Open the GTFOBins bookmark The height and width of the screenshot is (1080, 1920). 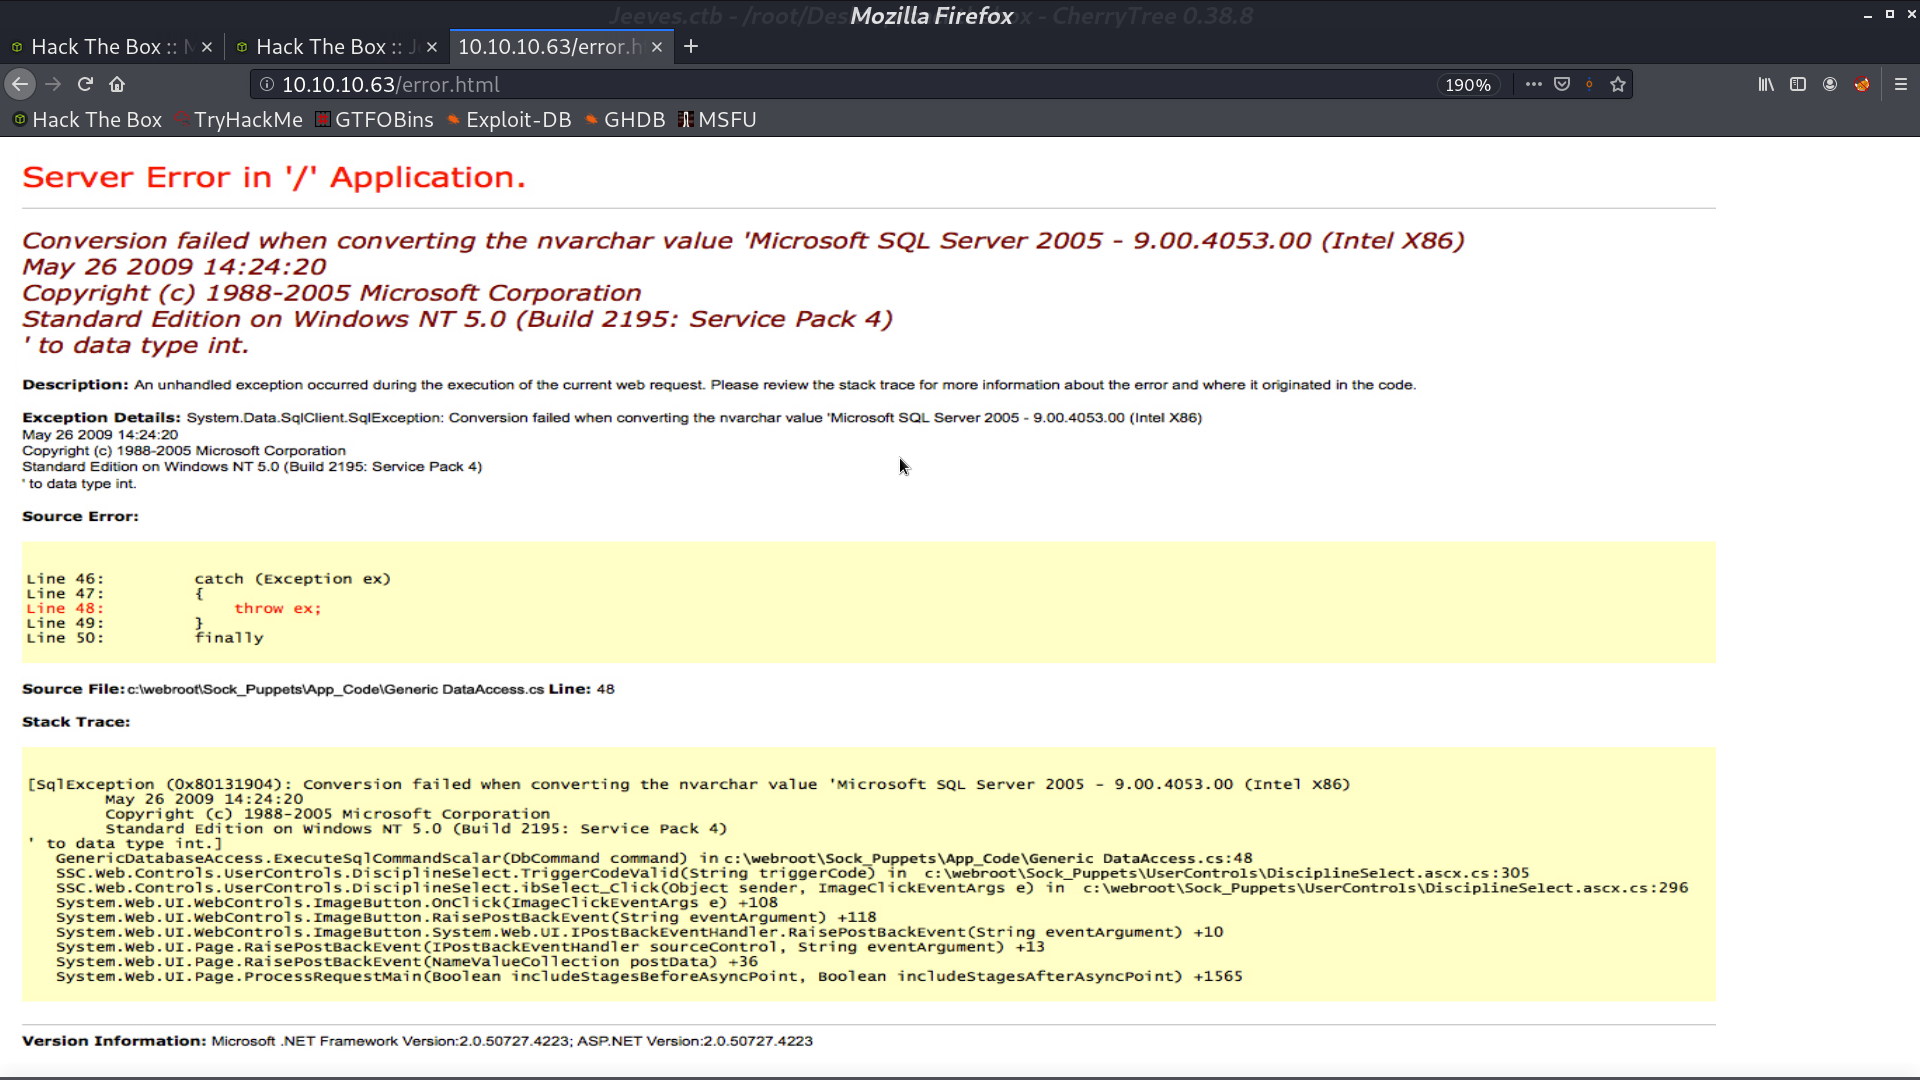pos(374,120)
